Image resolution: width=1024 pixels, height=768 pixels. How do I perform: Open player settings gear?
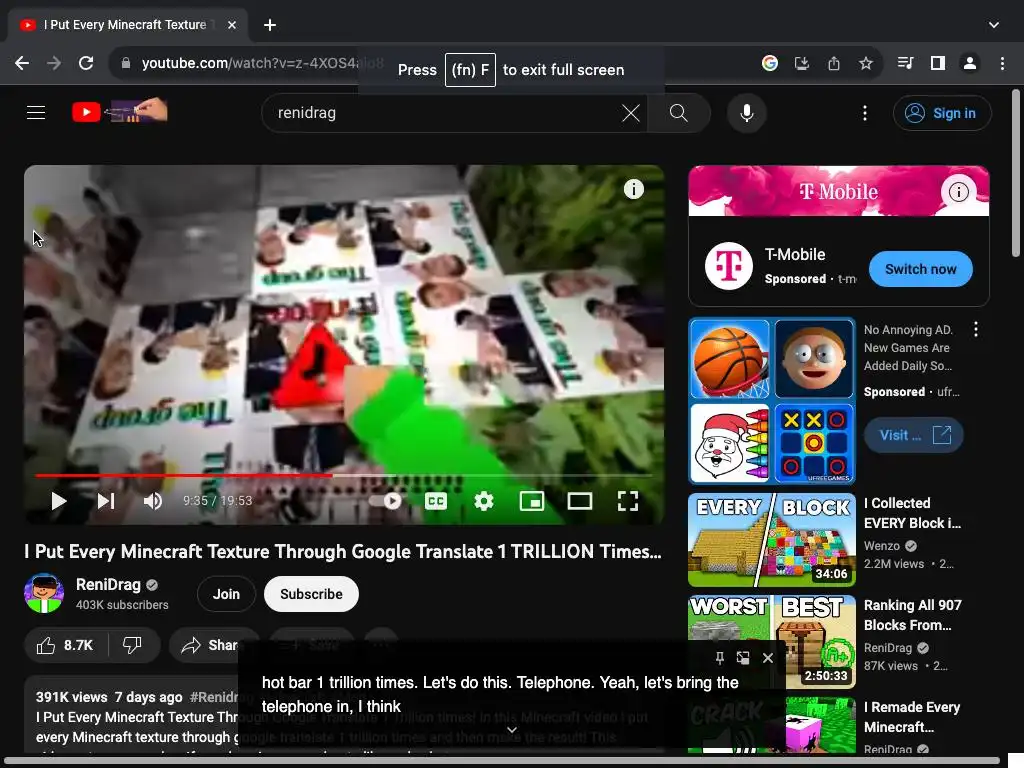coord(483,501)
